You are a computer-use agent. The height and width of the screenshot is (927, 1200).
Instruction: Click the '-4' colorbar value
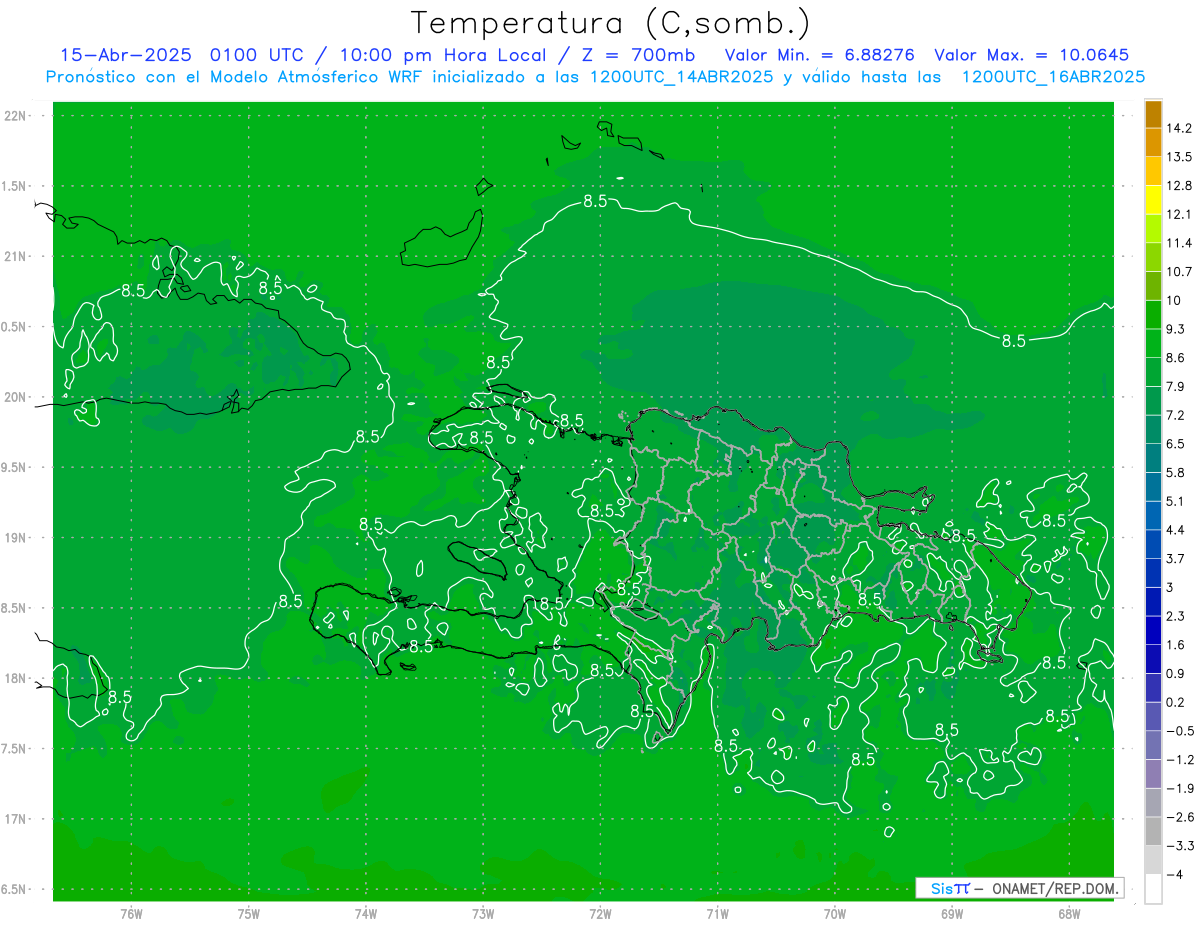(x=1176, y=874)
